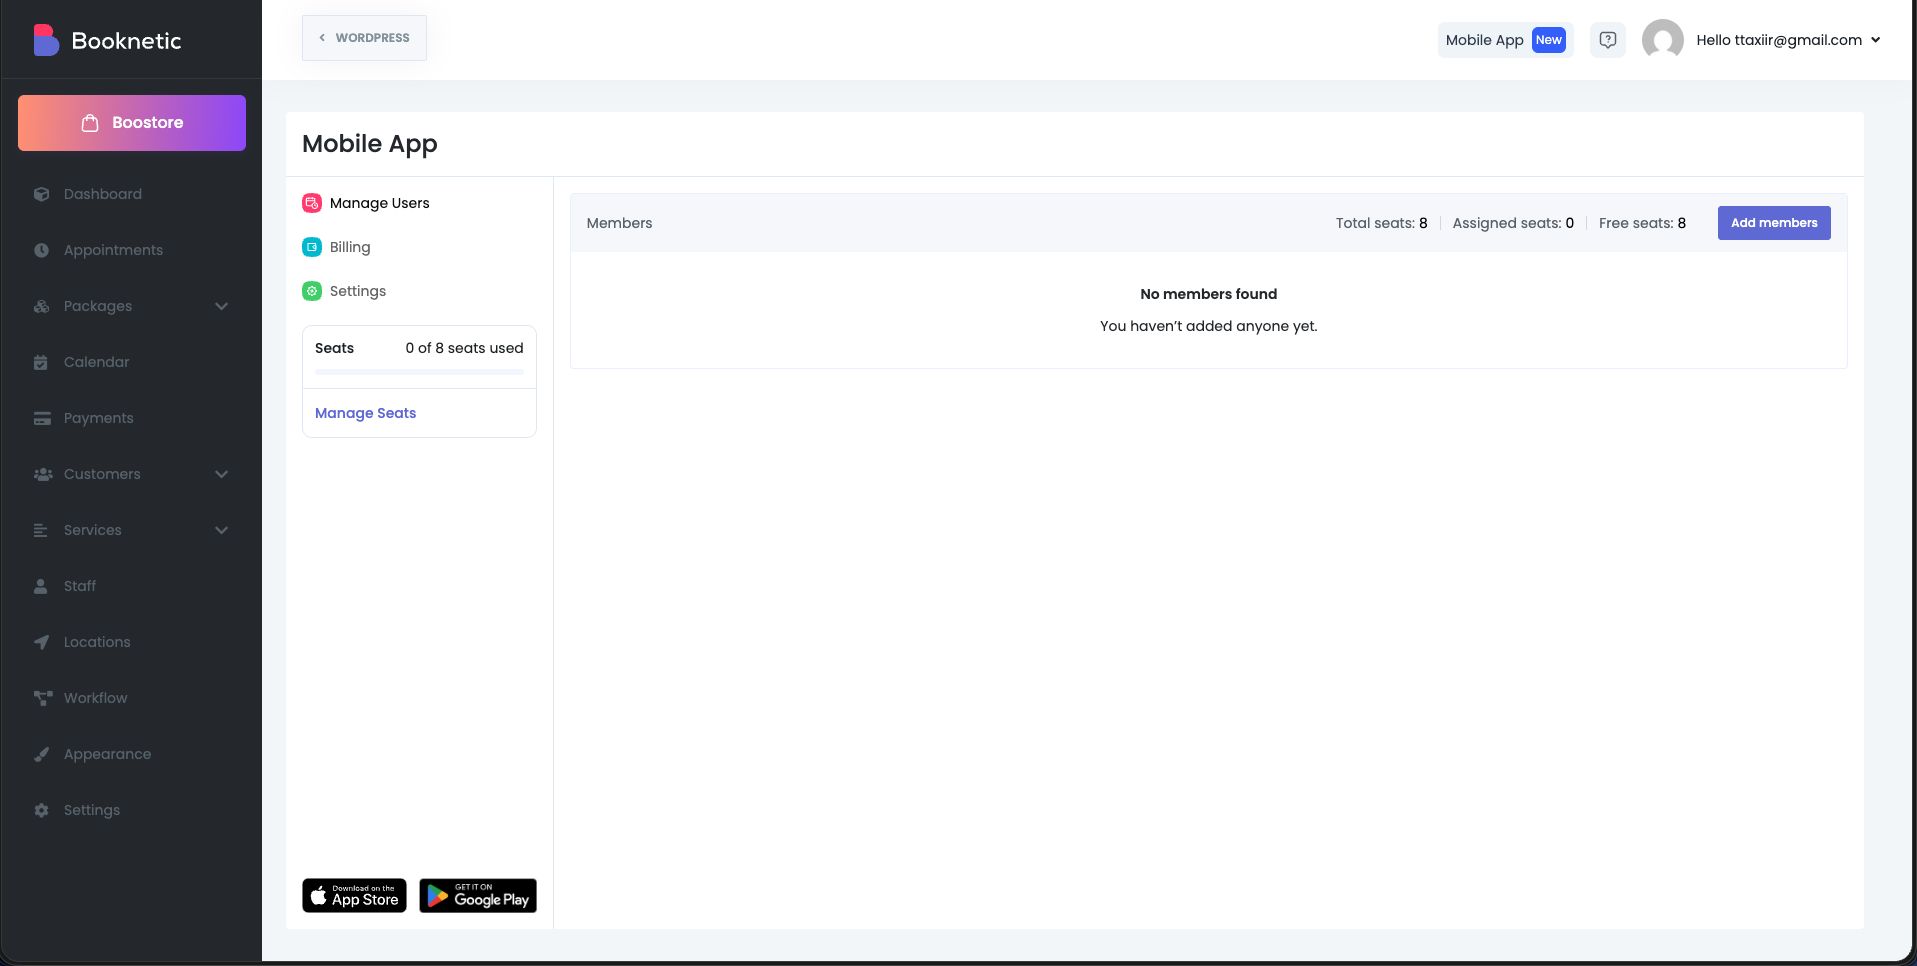This screenshot has width=1917, height=966.
Task: Click the seats usage progress bar
Action: (x=419, y=372)
